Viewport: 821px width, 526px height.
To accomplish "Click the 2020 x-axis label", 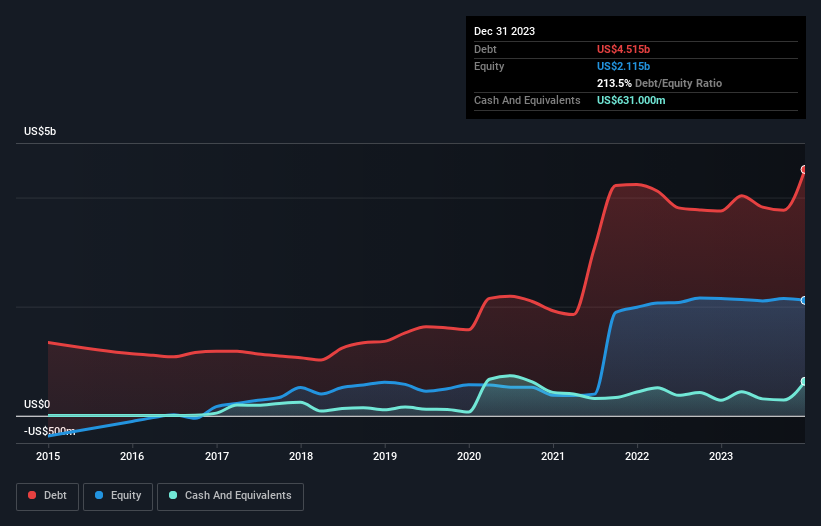I will (x=469, y=456).
